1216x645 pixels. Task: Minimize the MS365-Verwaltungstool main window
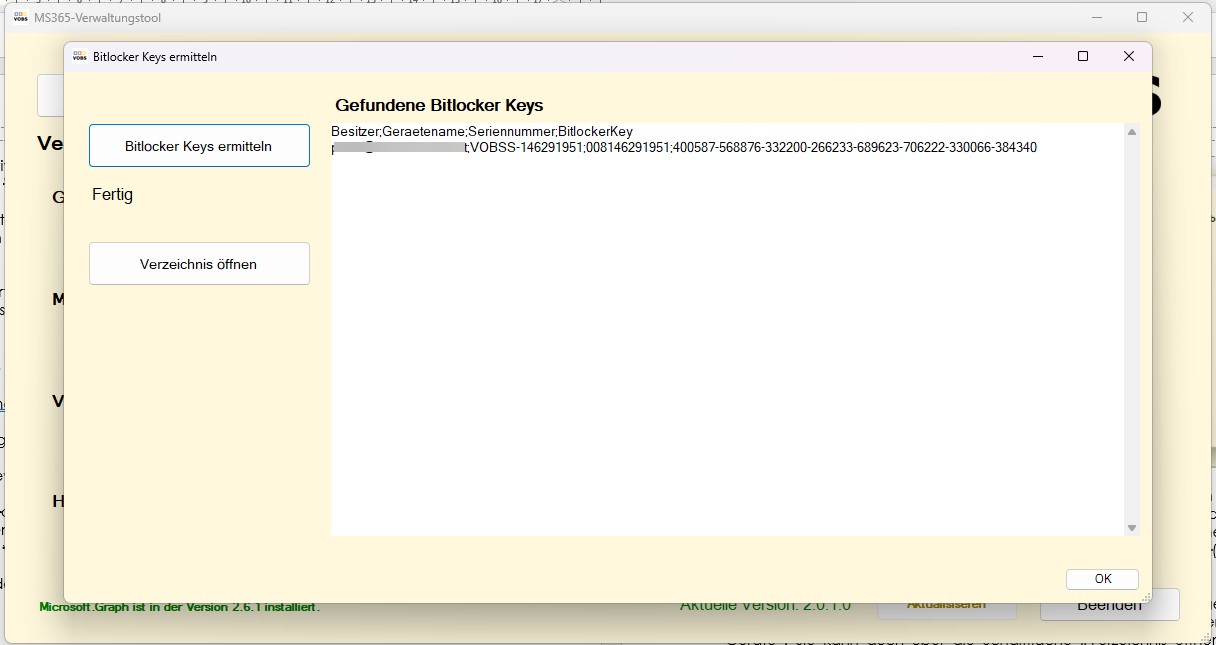1096,18
